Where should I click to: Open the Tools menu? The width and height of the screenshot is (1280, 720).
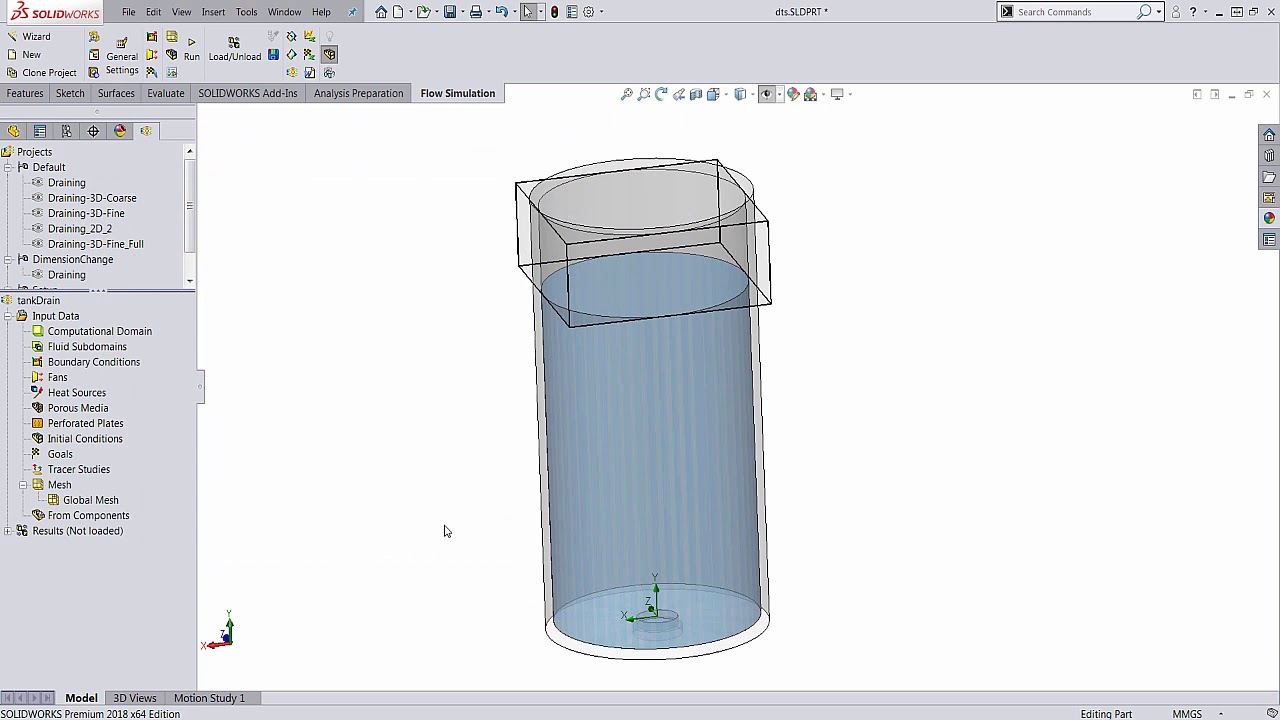246,12
